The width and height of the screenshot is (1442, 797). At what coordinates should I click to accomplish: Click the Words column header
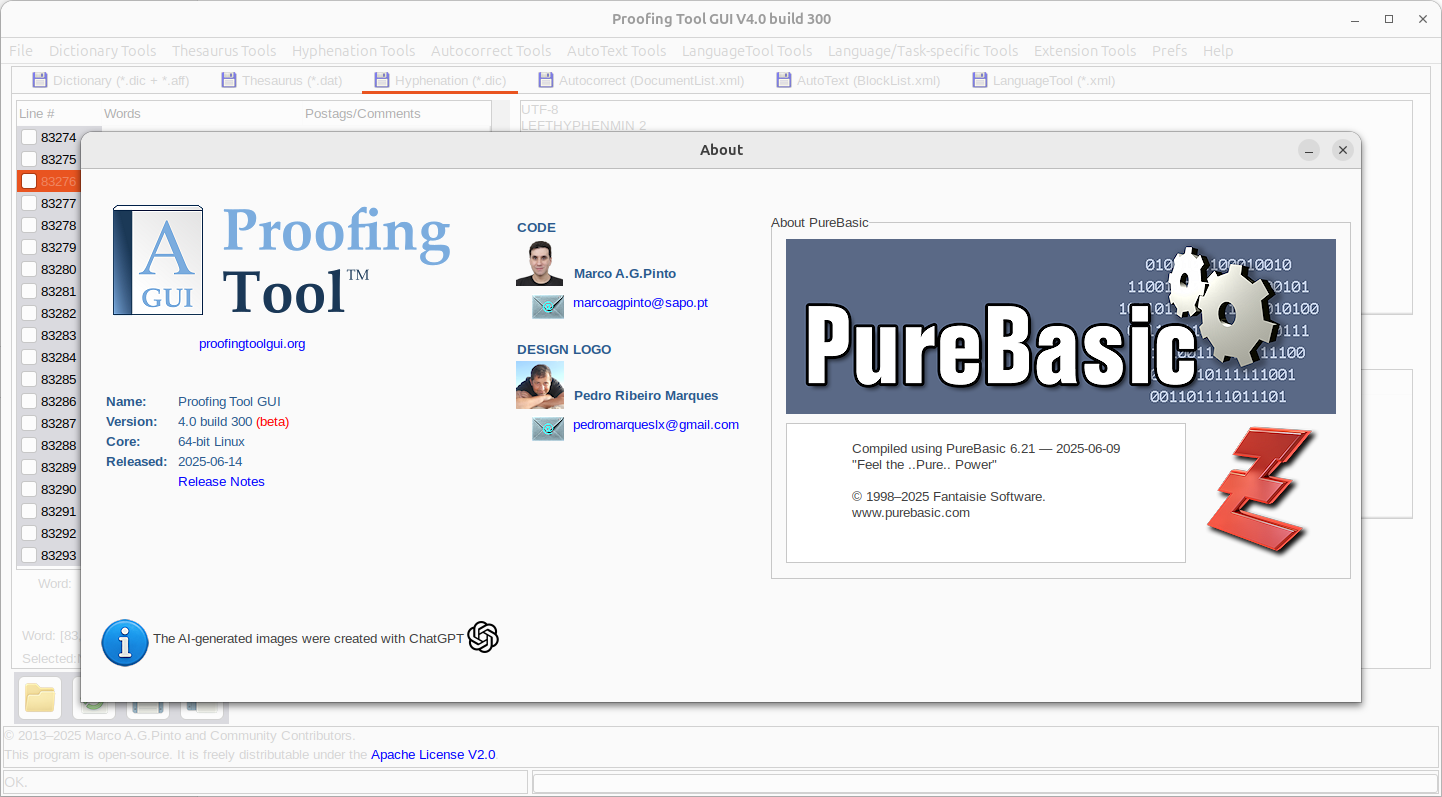coord(122,114)
